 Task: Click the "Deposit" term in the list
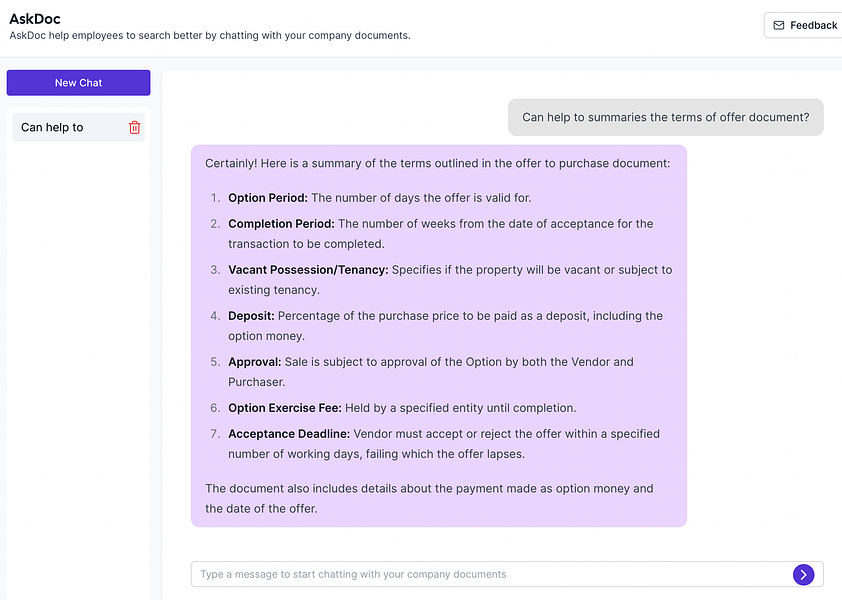(250, 316)
